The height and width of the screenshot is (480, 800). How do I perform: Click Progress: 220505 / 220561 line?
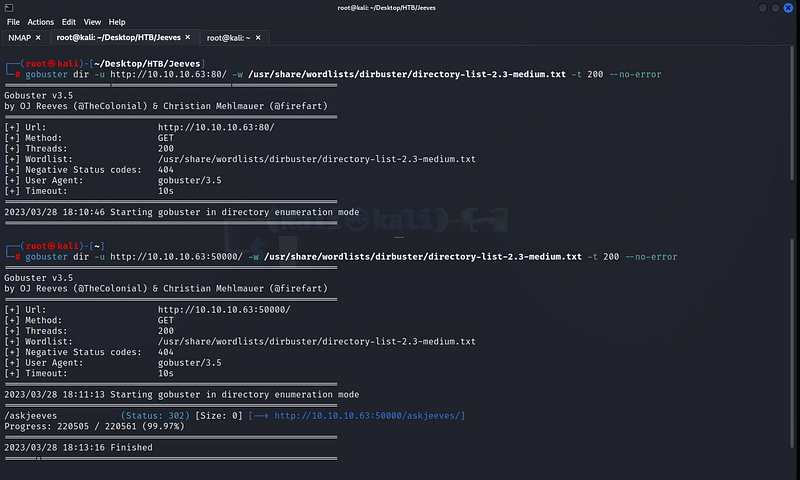(x=94, y=426)
